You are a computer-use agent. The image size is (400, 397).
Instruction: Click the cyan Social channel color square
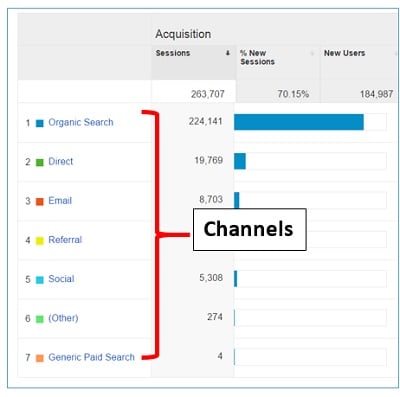click(x=40, y=280)
